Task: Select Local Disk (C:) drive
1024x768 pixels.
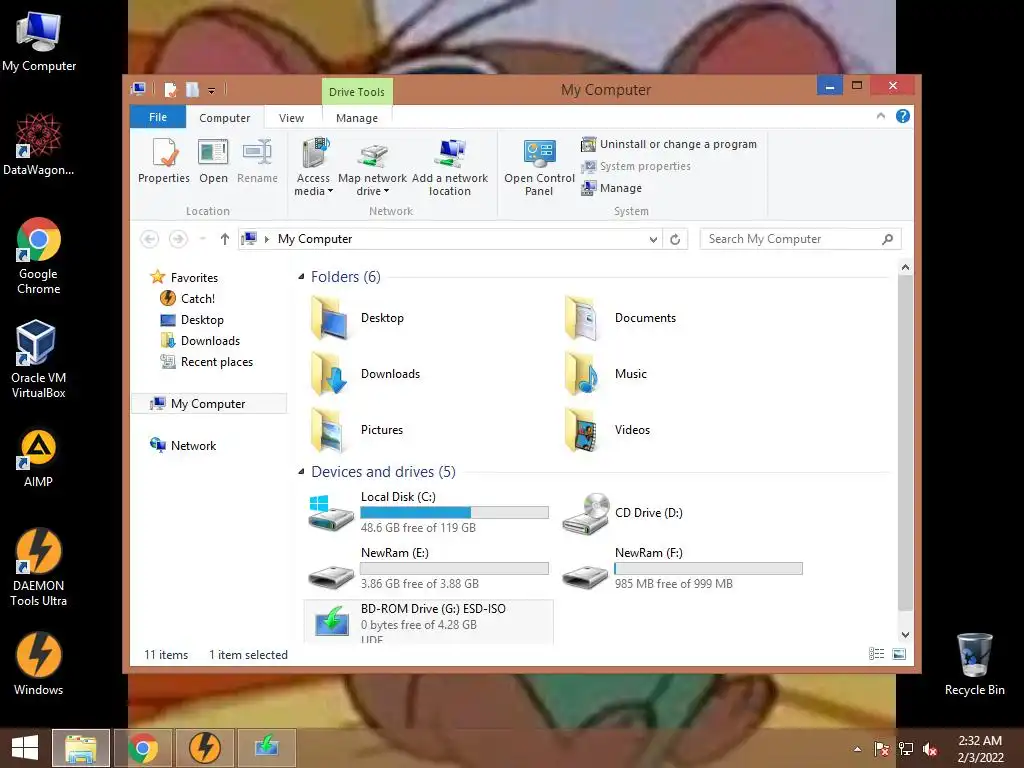Action: (428, 513)
